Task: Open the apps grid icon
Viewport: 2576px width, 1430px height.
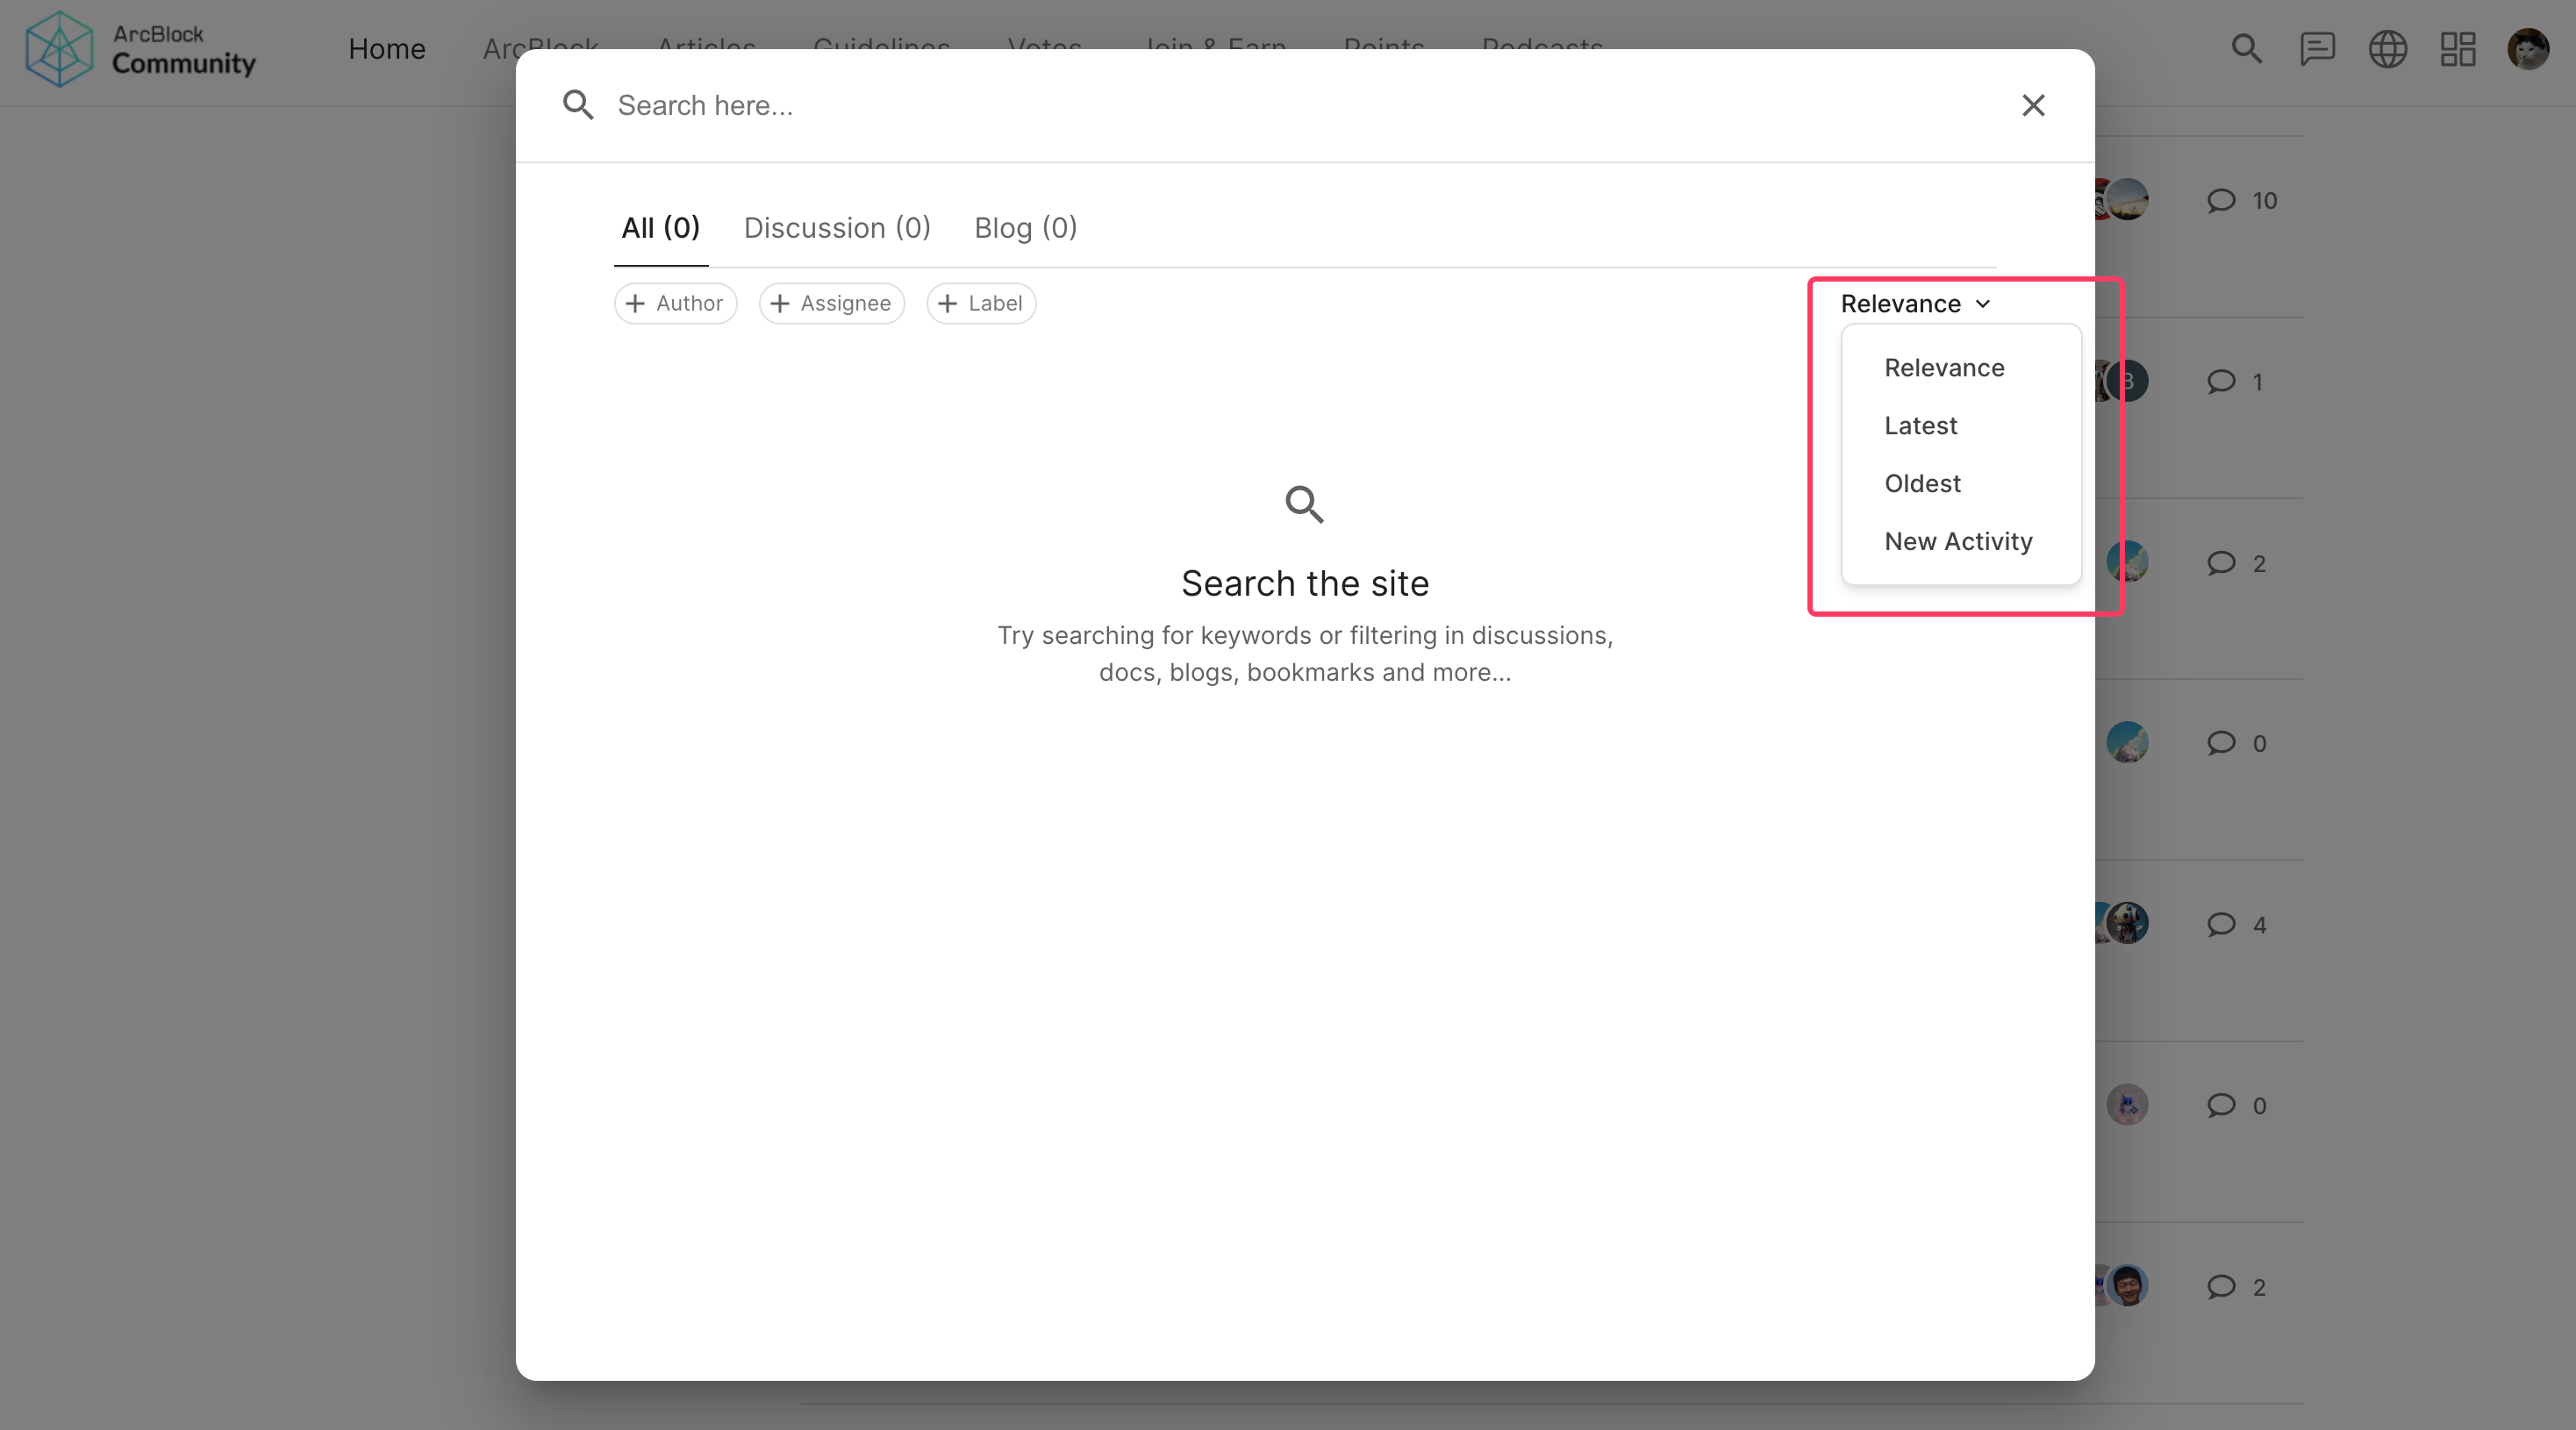Action: pos(2457,49)
